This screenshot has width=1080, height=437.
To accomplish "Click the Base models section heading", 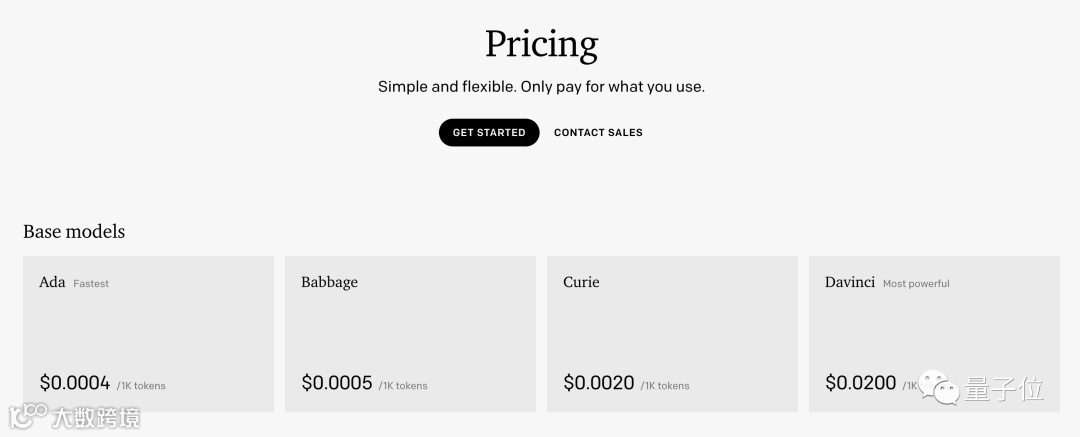I will click(x=74, y=231).
